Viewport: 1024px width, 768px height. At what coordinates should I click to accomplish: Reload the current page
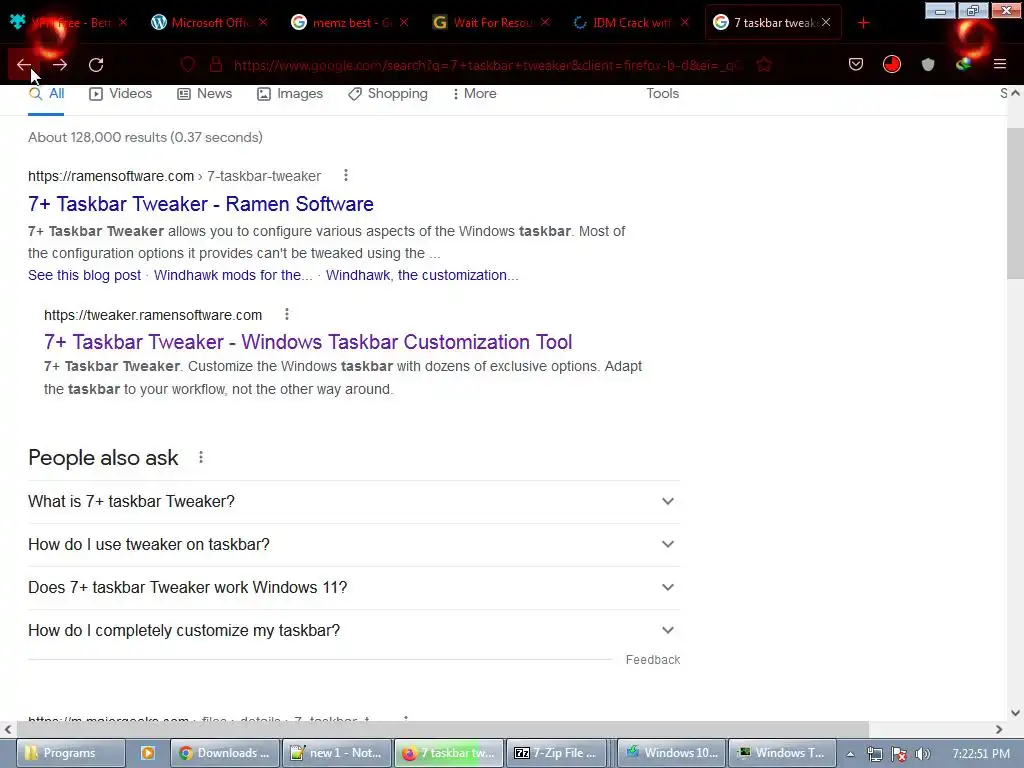point(96,65)
